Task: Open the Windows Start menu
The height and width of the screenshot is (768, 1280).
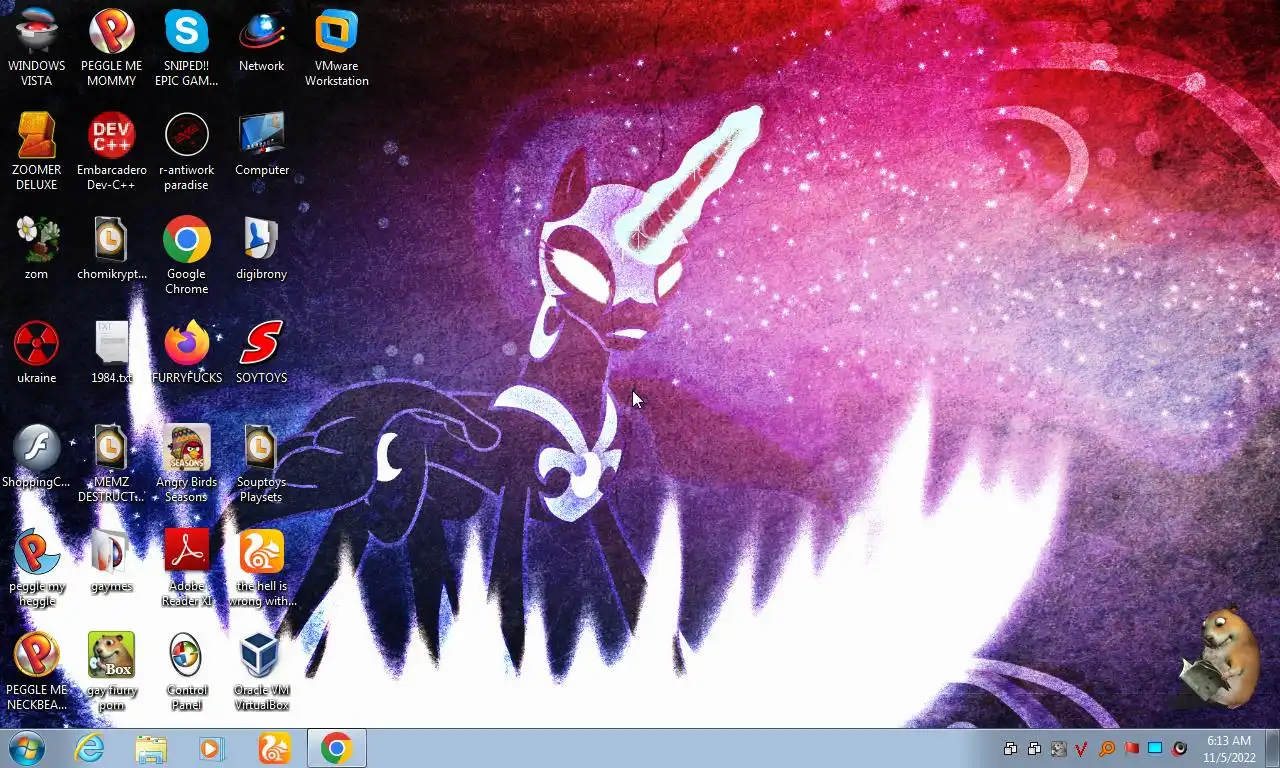Action: [27, 748]
